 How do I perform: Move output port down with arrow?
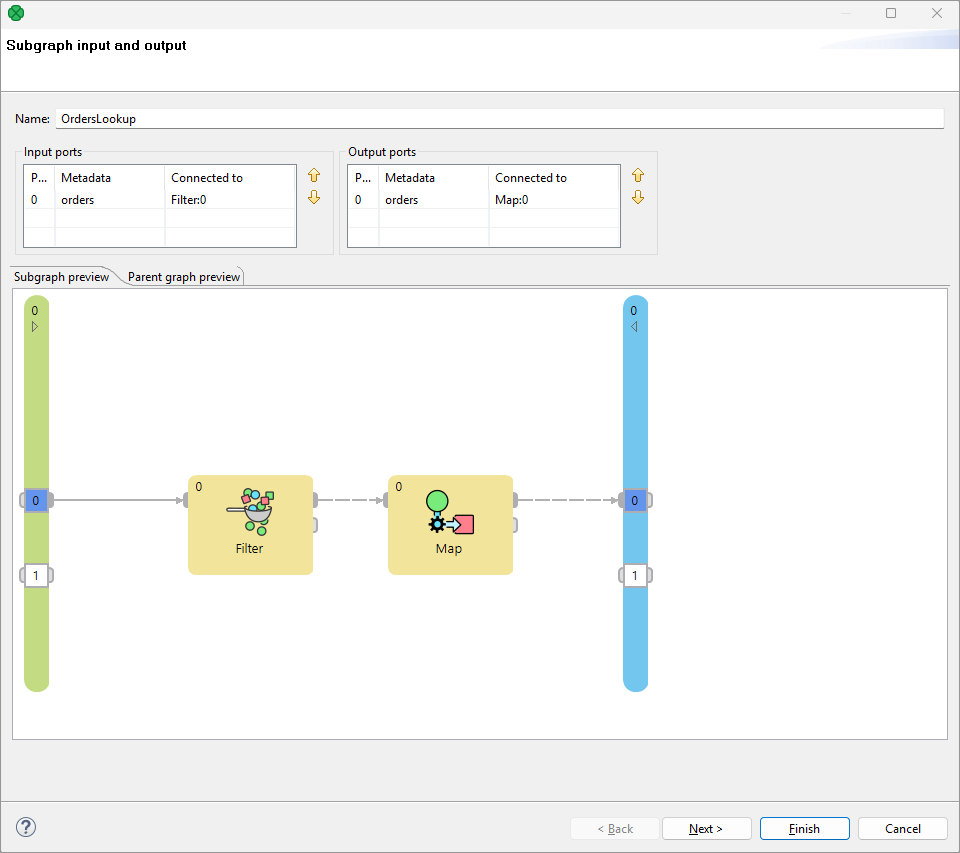tap(638, 198)
